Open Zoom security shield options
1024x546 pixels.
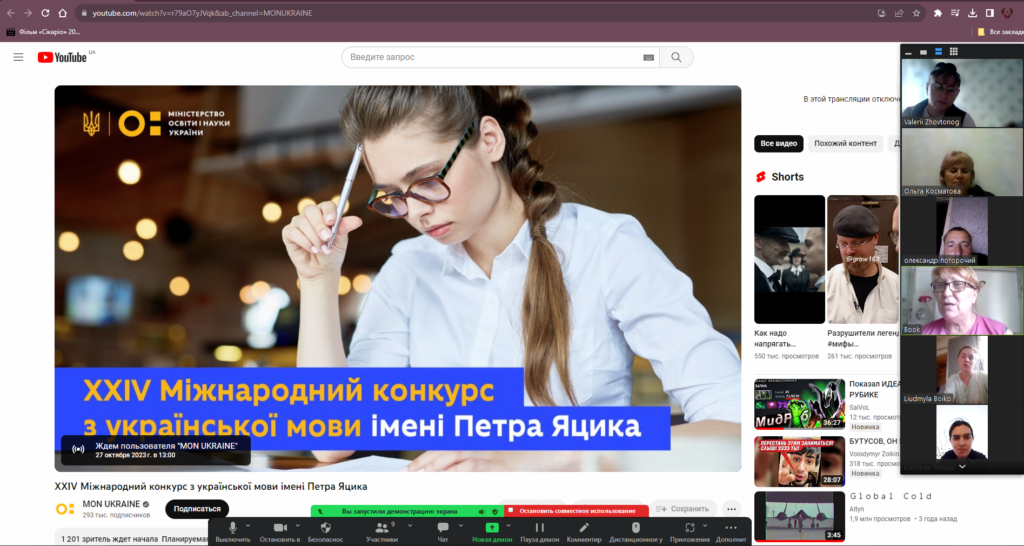coord(325,527)
